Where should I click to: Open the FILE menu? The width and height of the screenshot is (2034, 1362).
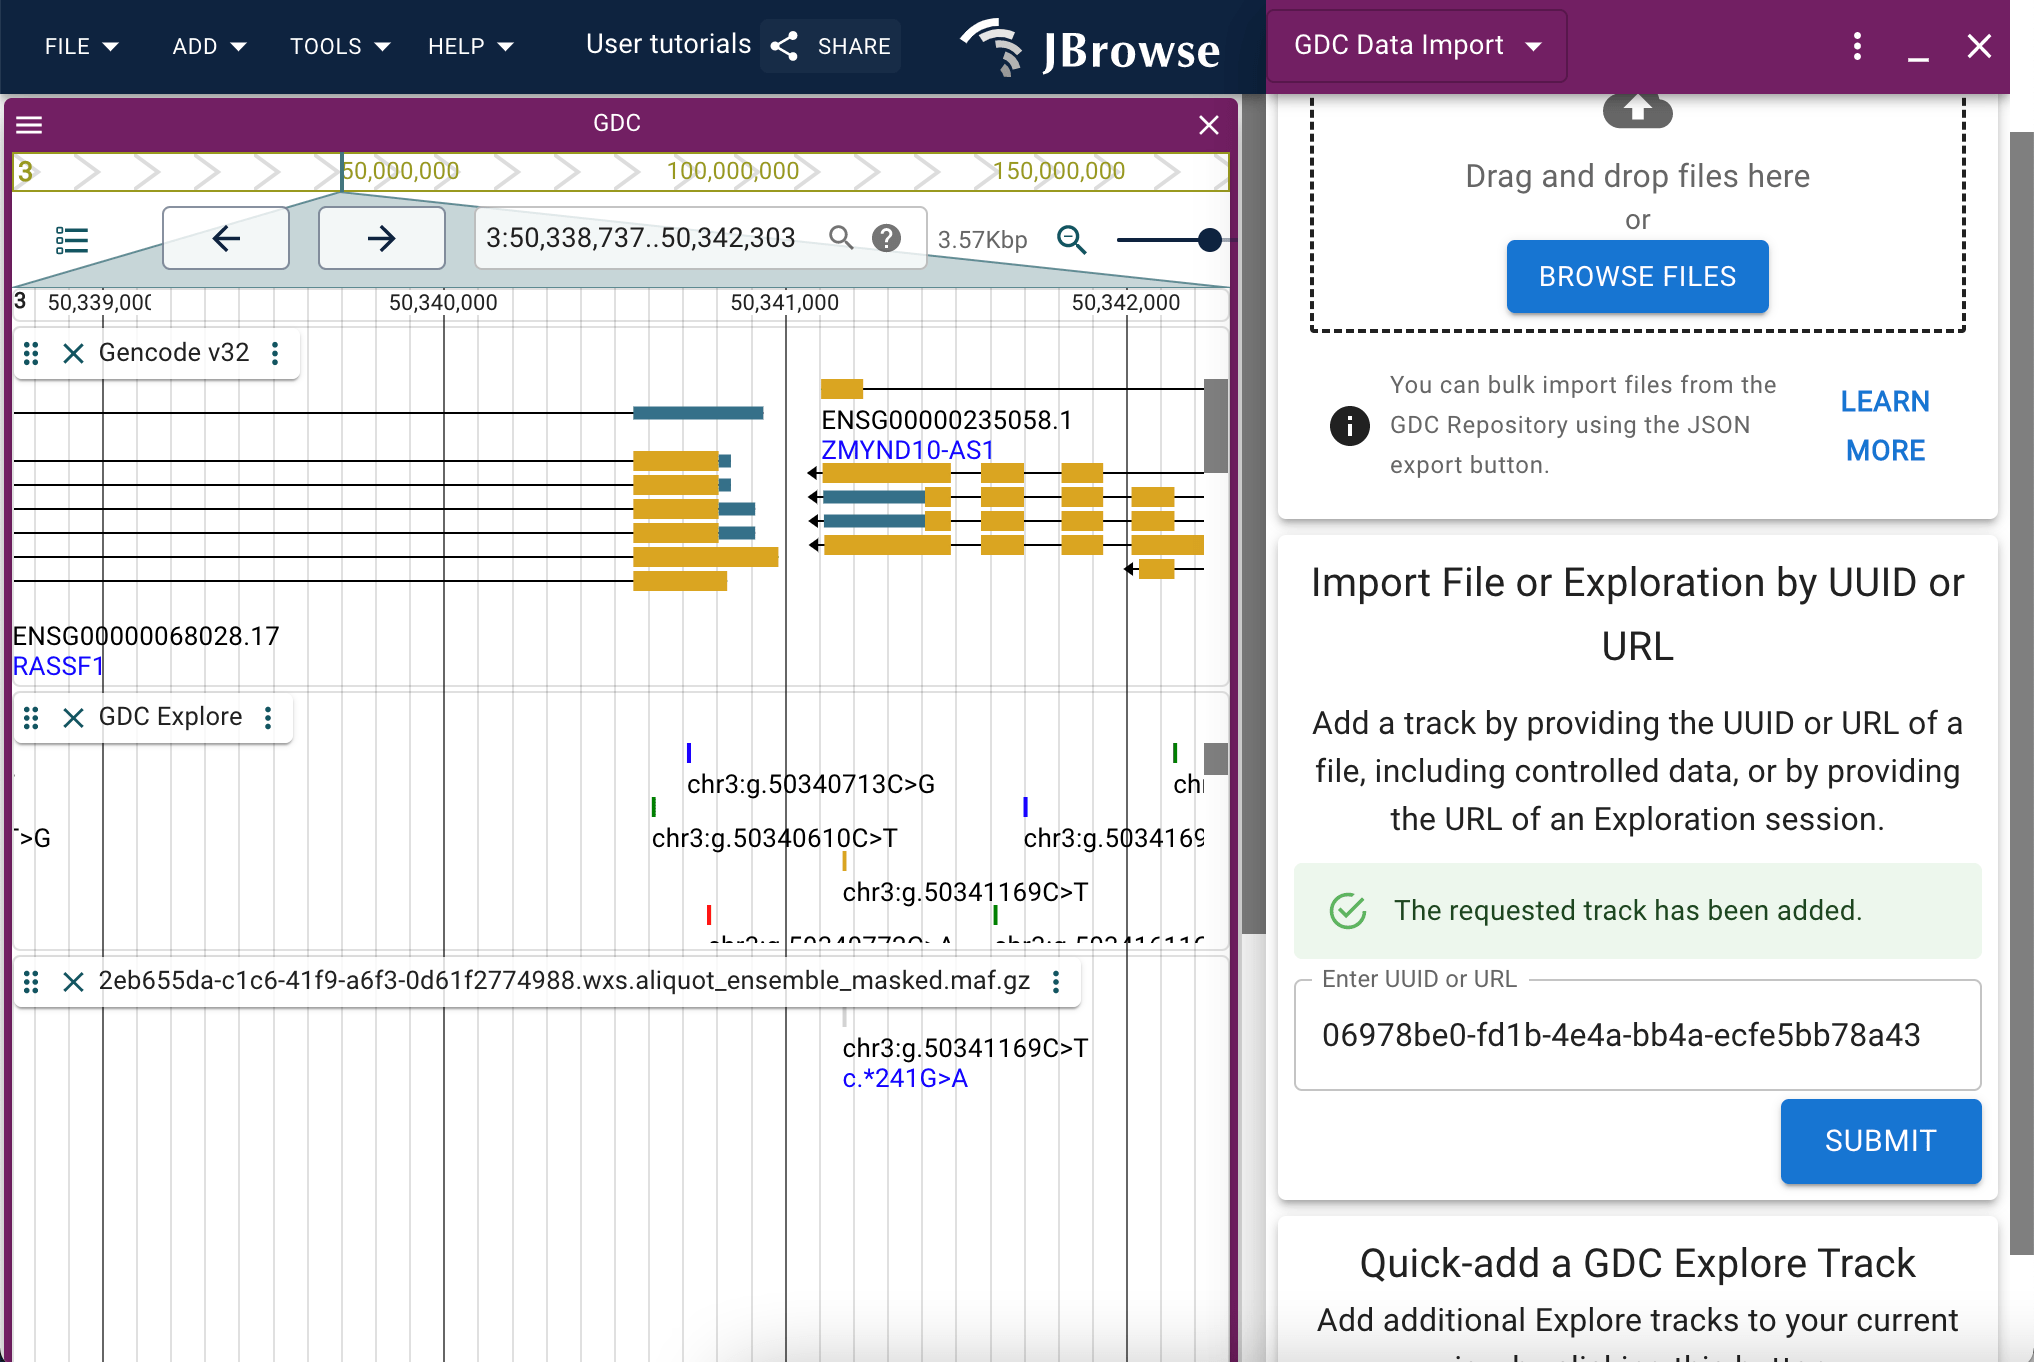tap(81, 46)
